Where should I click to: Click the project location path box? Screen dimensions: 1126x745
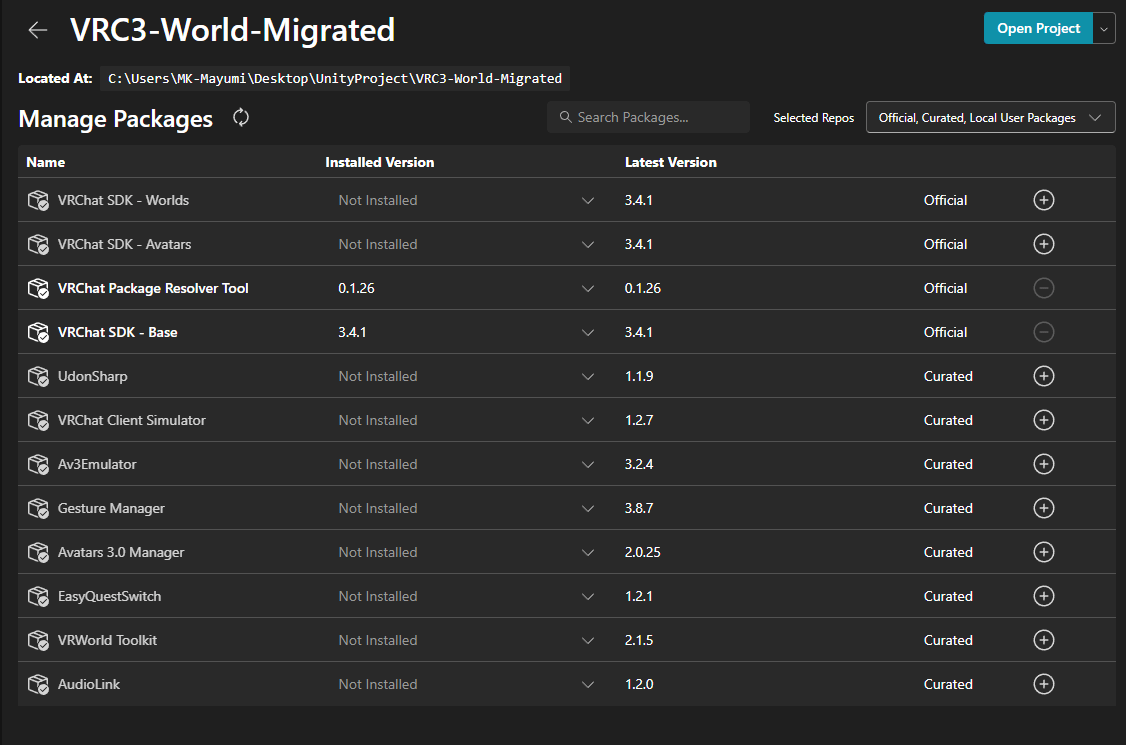click(335, 78)
